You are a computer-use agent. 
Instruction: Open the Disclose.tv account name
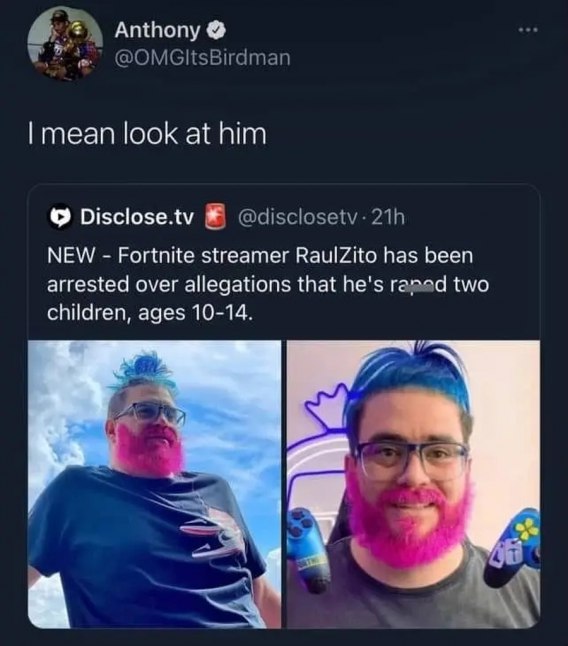point(137,217)
